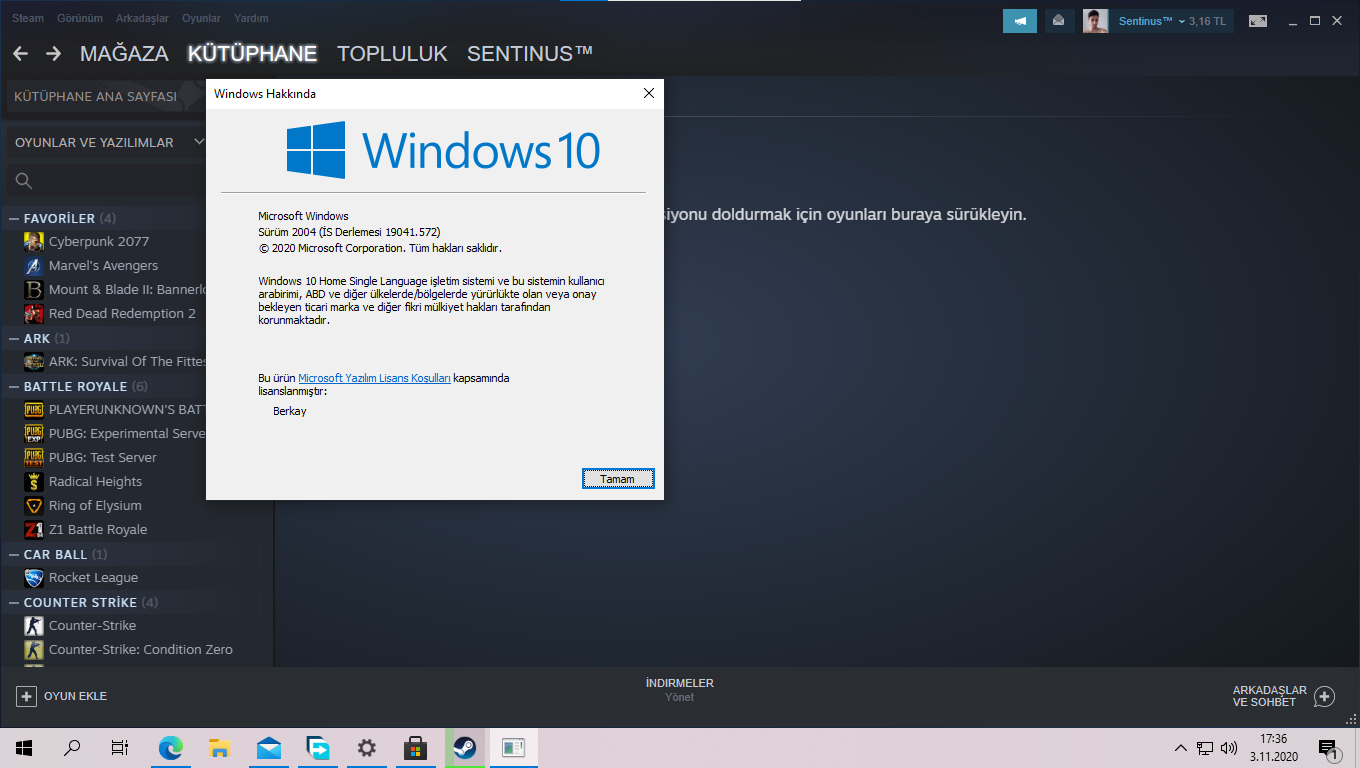Viewport: 1360px width, 768px height.
Task: Open Steam announcements megaphone icon
Action: click(x=1020, y=21)
